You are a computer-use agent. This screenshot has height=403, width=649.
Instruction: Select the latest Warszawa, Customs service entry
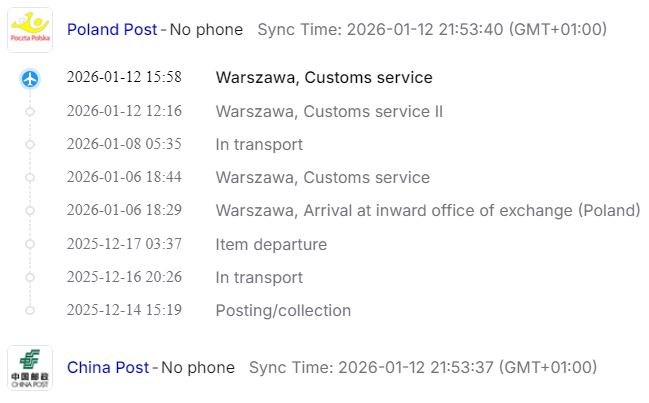click(x=323, y=78)
